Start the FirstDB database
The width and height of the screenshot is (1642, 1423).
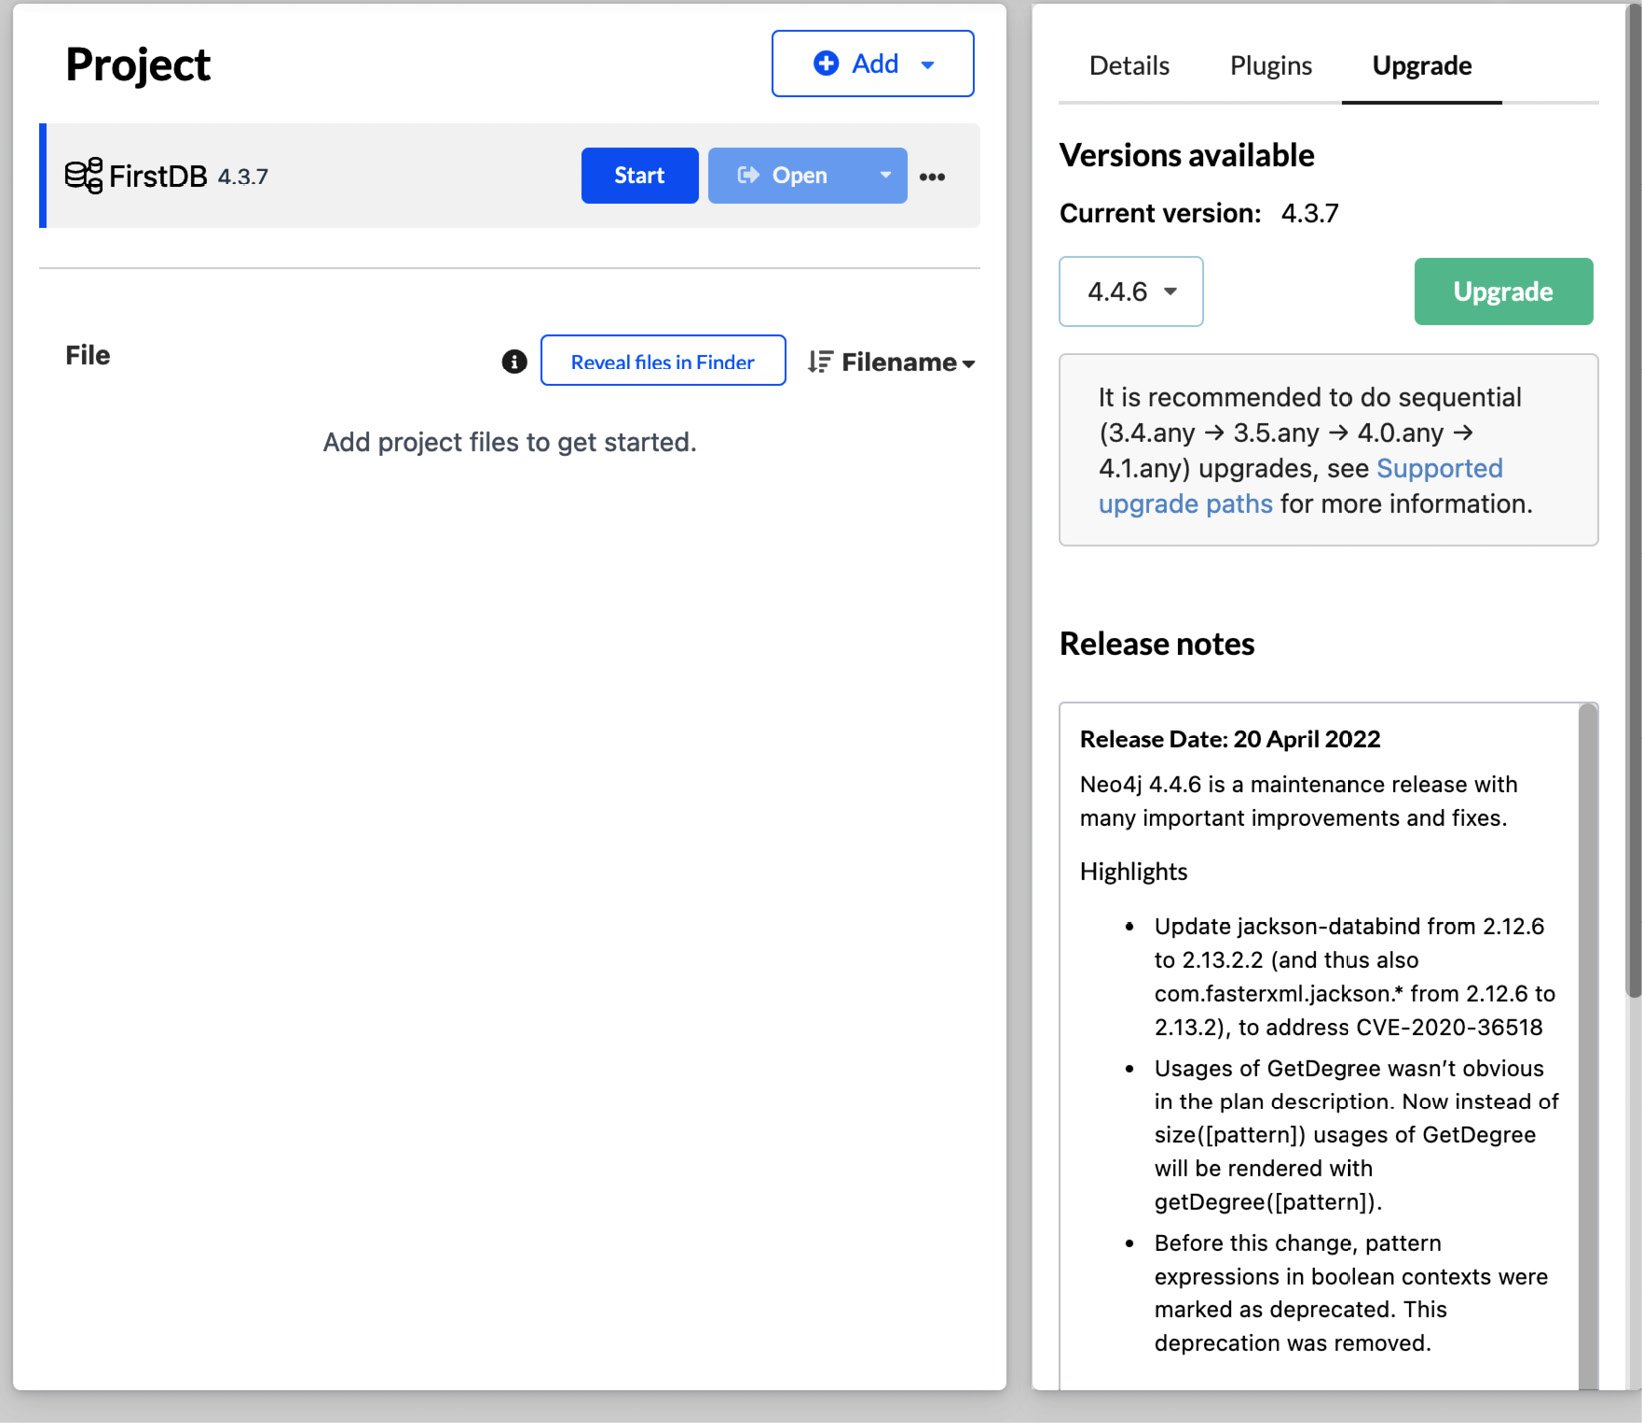[x=640, y=176]
